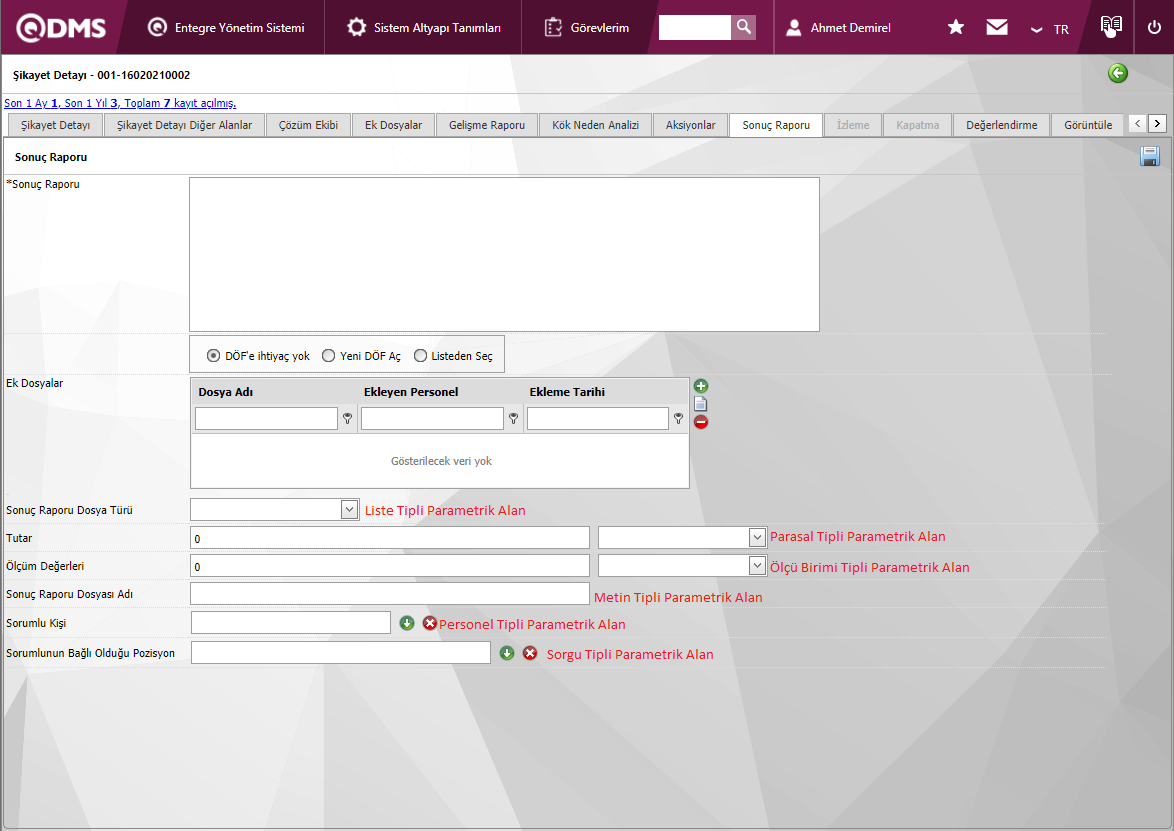Image resolution: width=1174 pixels, height=831 pixels.
Task: Click the Tutar amount field
Action: click(389, 538)
